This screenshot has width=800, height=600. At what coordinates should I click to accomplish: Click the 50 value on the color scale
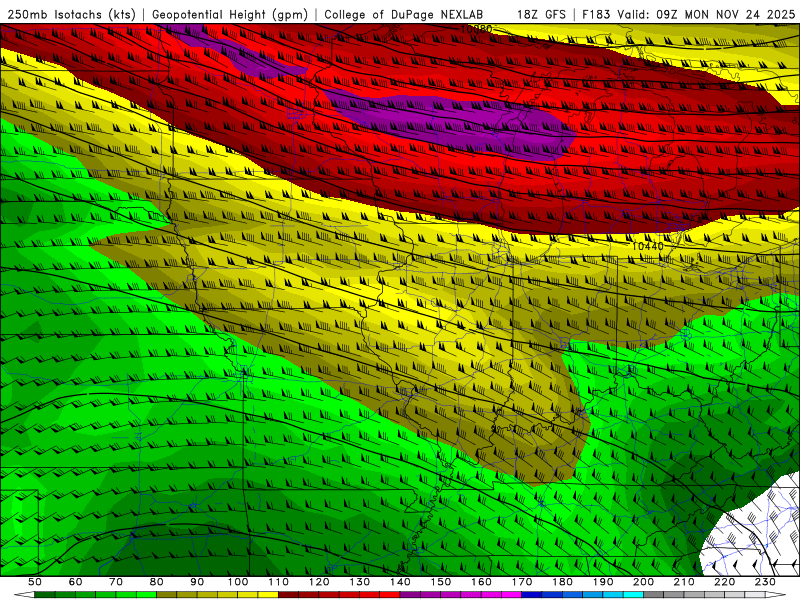(x=35, y=582)
